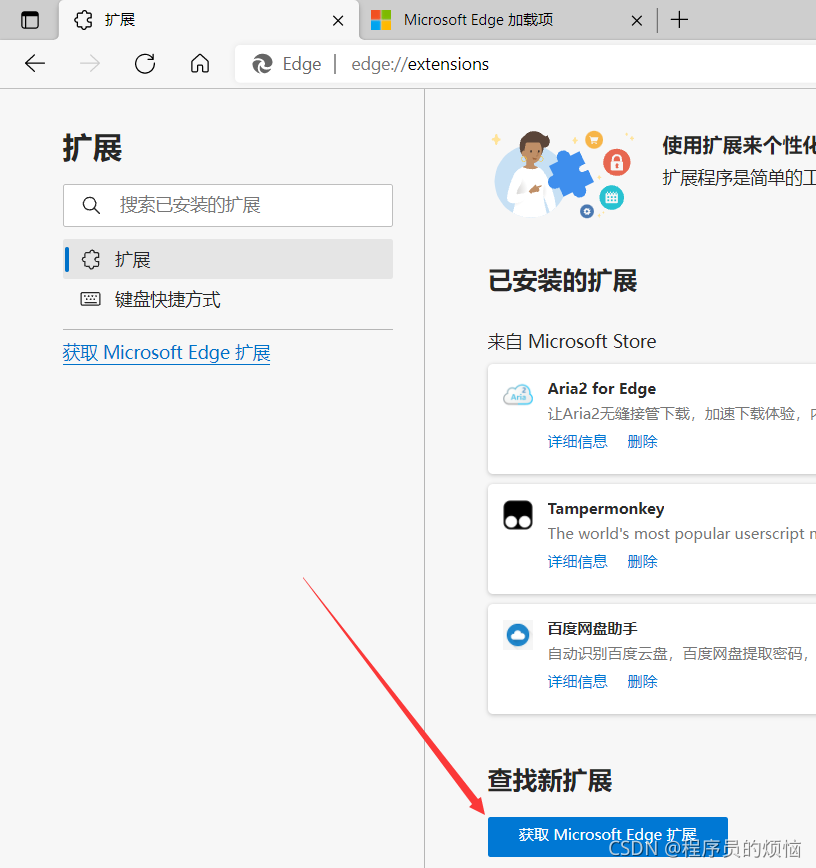
Task: Click the Tampermonkey extension icon
Action: [518, 515]
